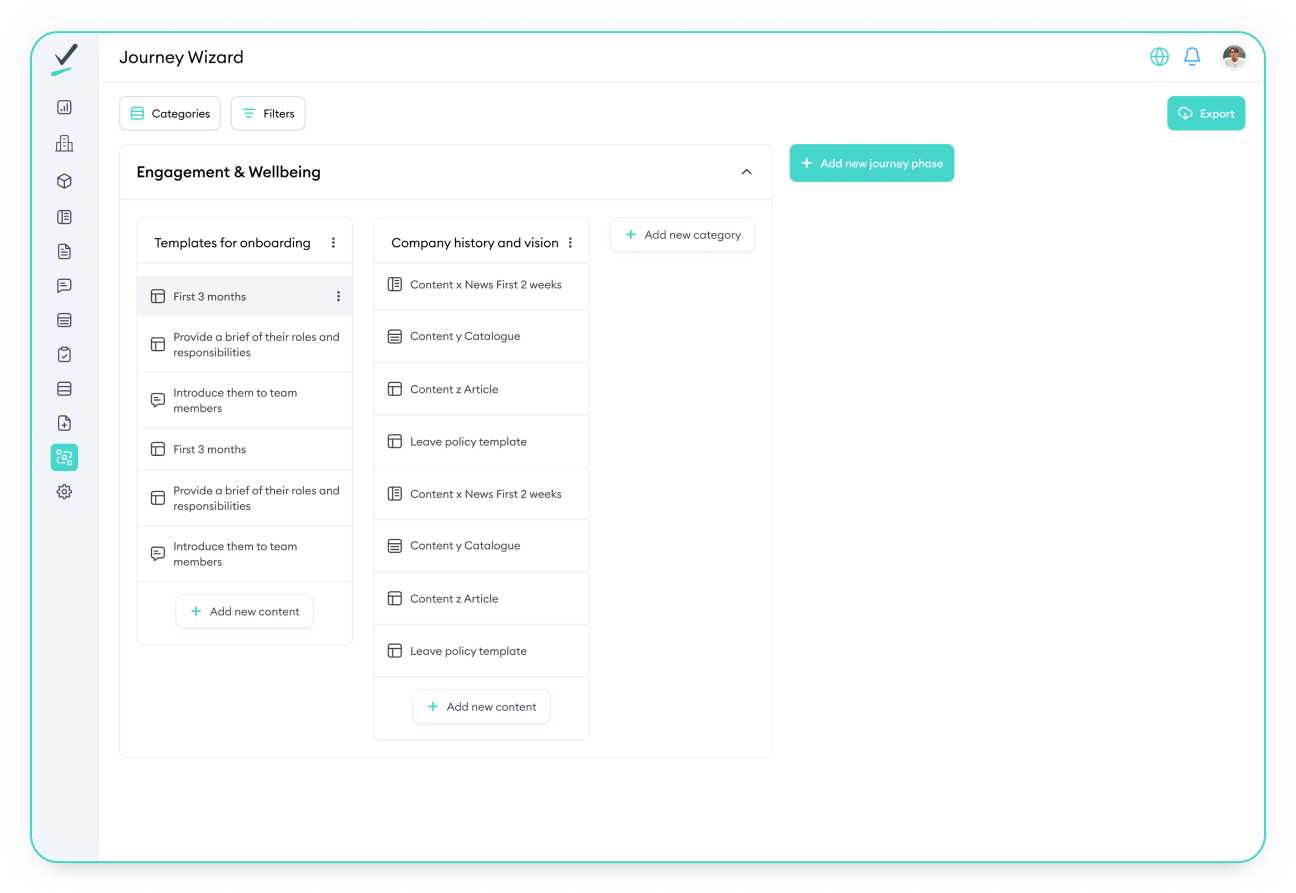Open options menu for Company history and vision

(x=568, y=242)
